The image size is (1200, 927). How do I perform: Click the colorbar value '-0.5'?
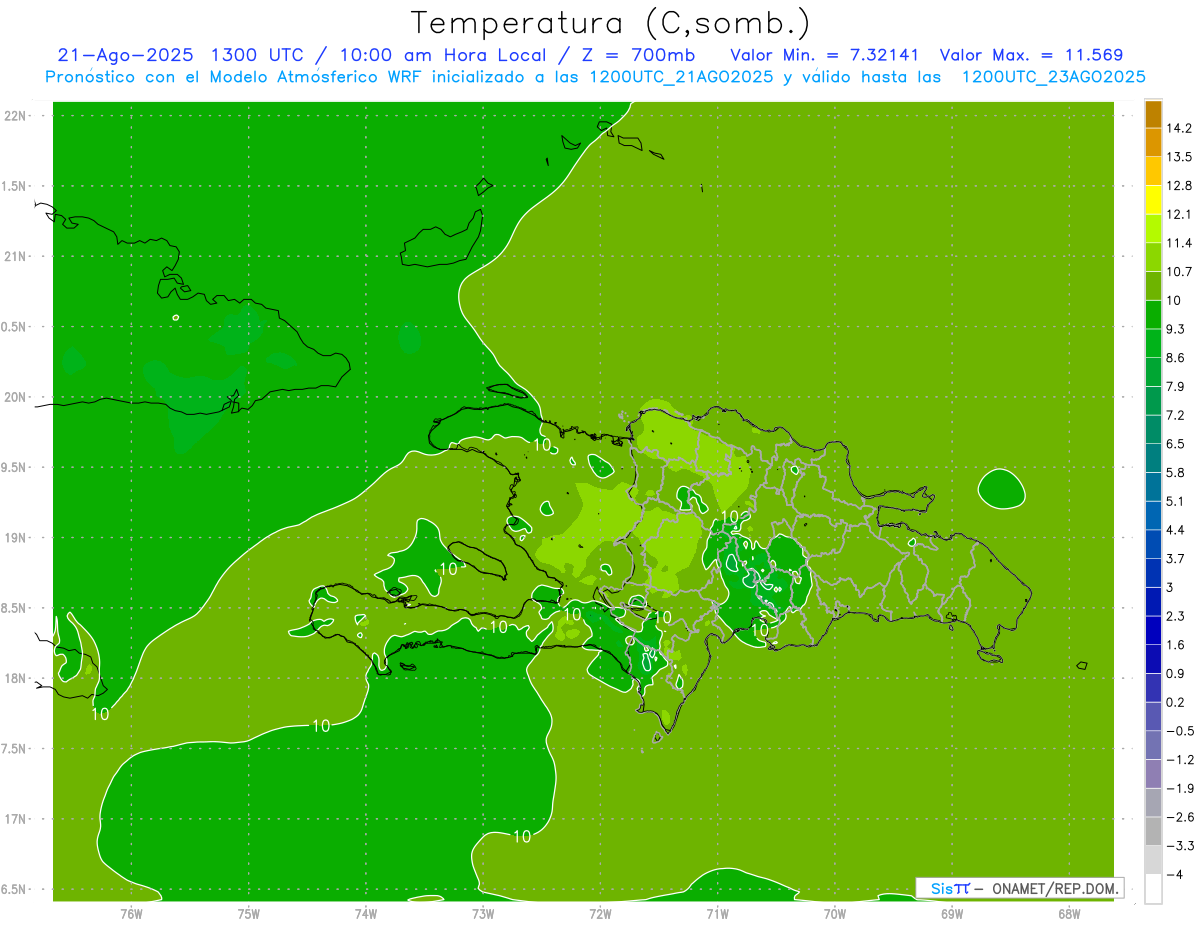point(1180,731)
